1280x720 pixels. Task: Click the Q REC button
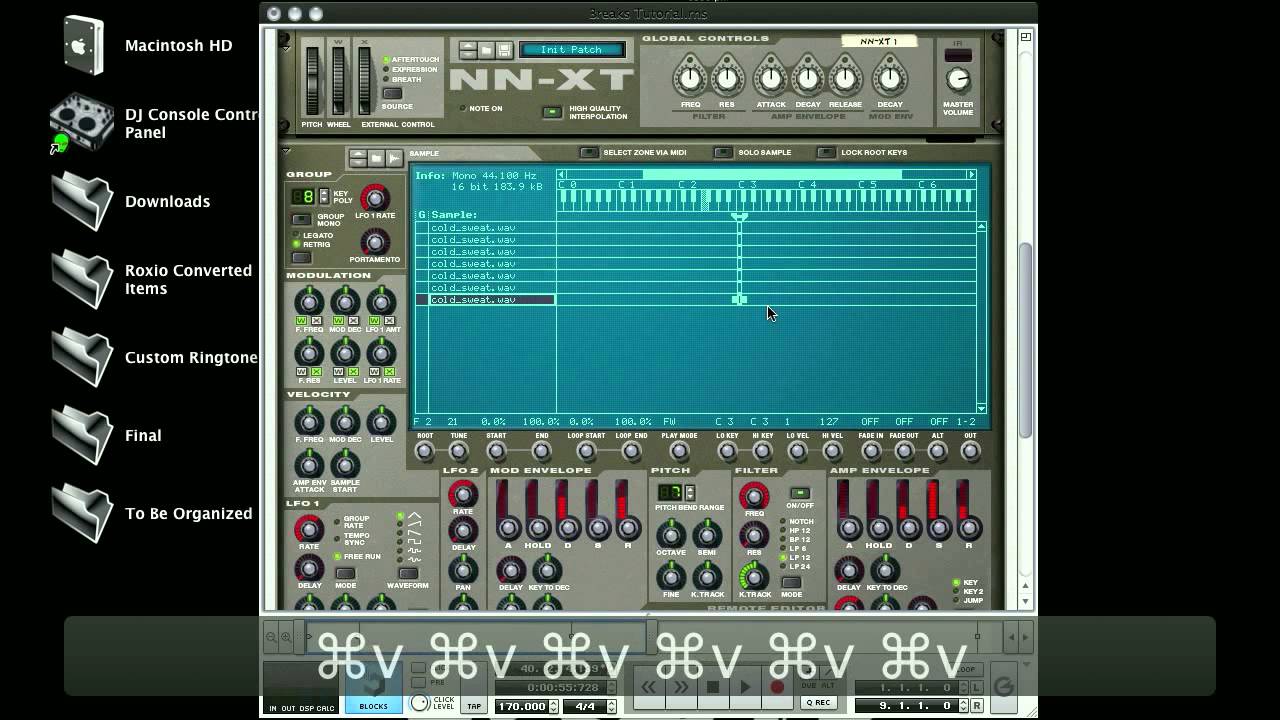(x=818, y=702)
